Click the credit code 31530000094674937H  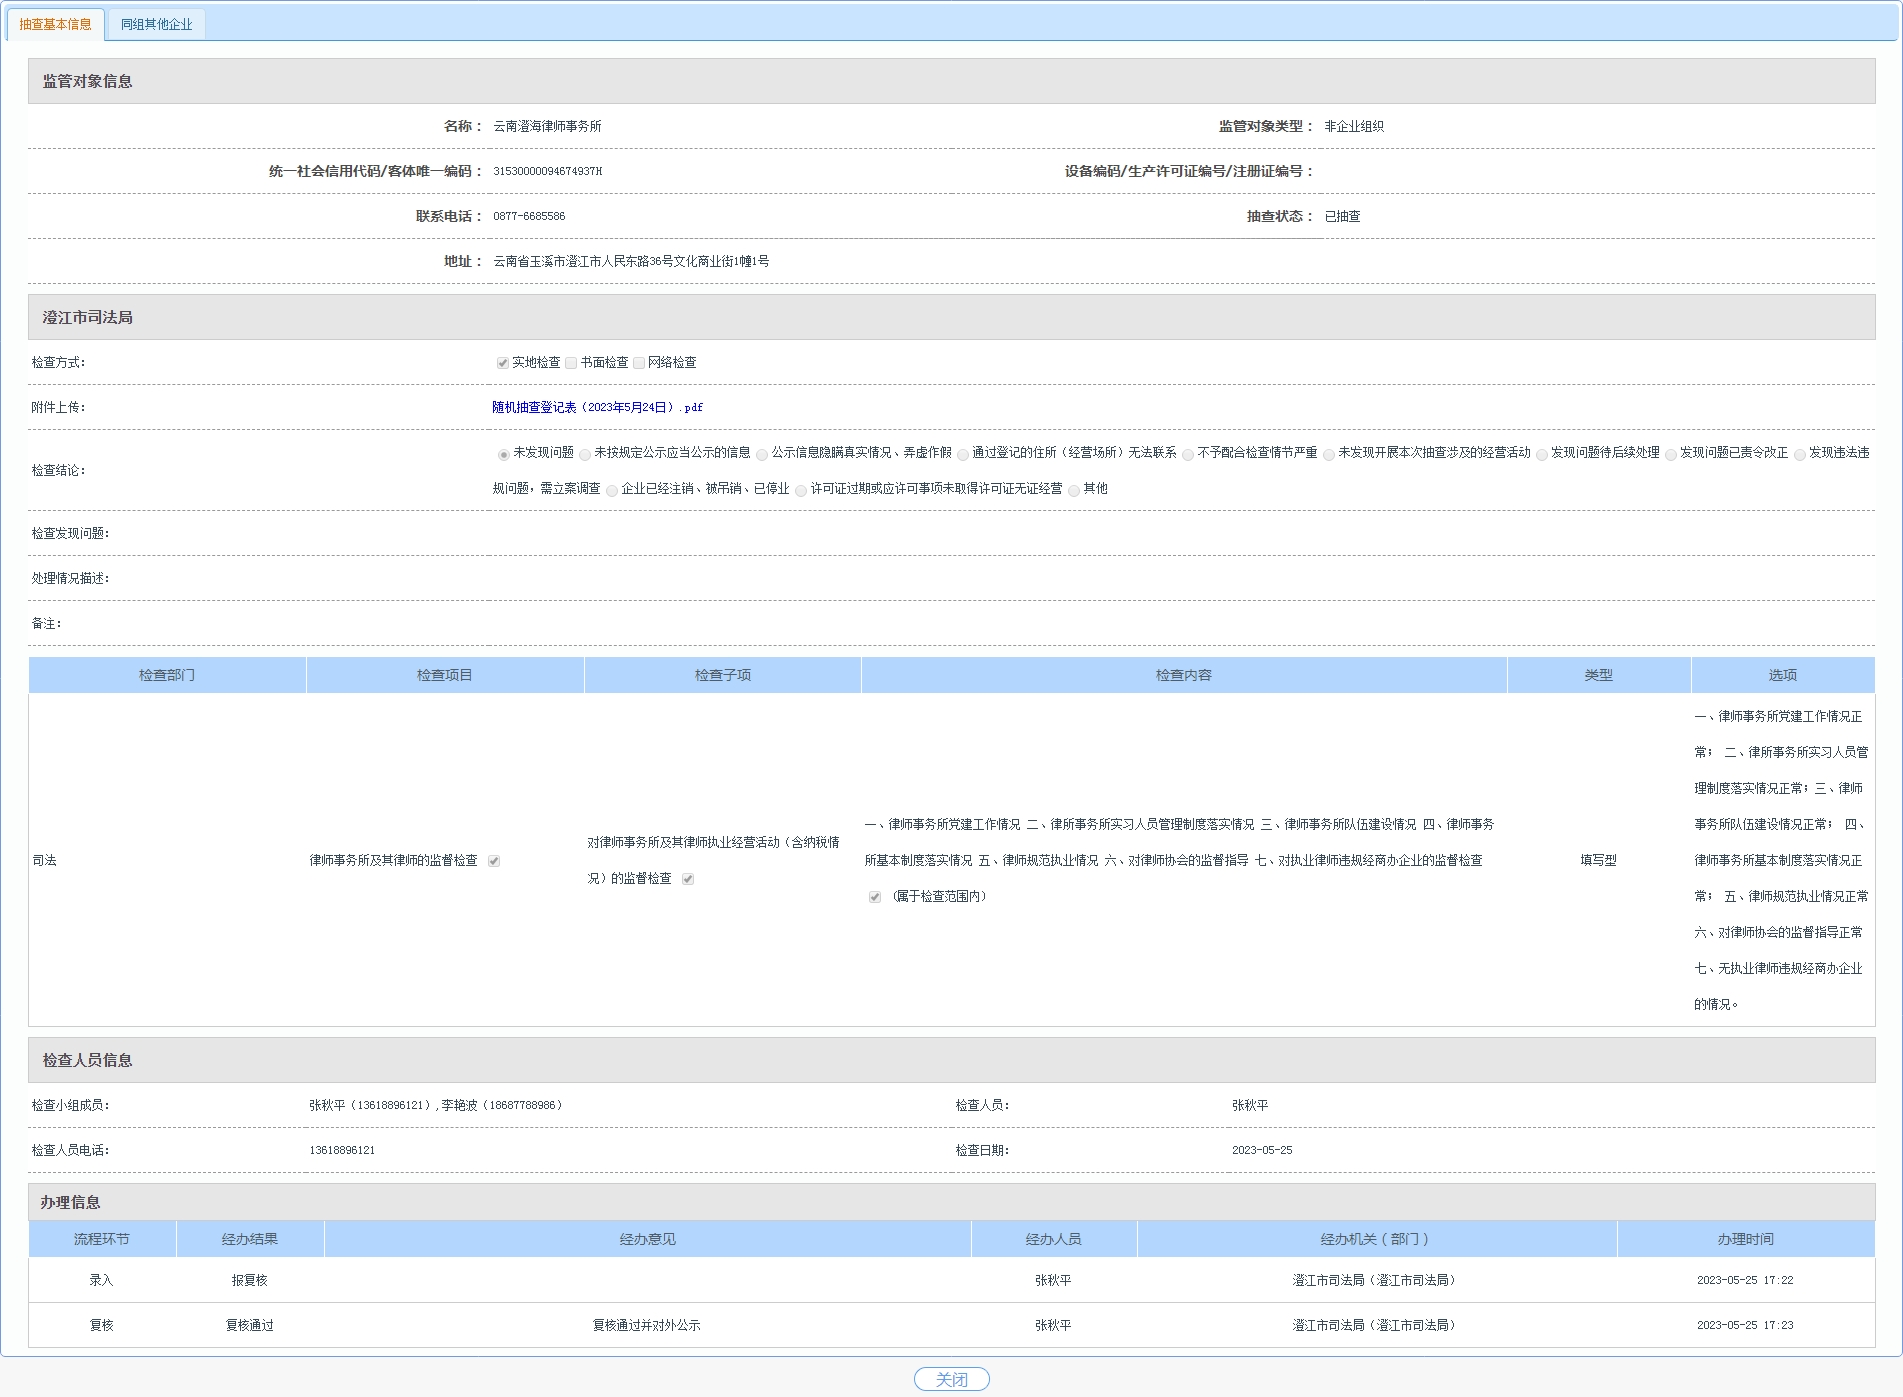(547, 171)
